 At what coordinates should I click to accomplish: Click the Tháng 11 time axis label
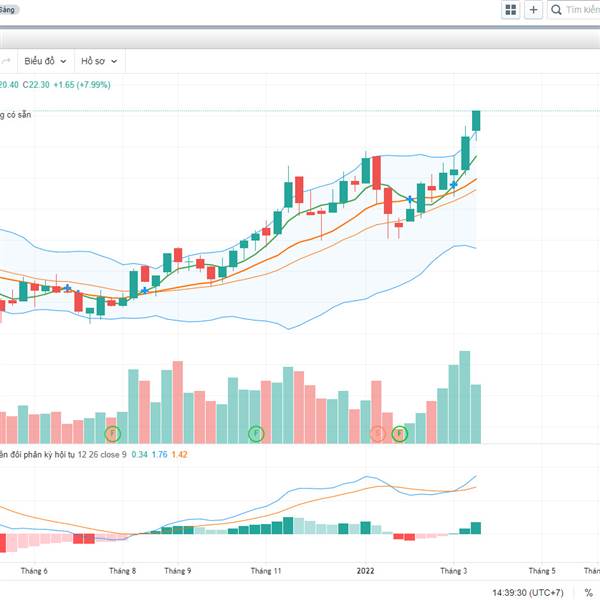[x=266, y=571]
